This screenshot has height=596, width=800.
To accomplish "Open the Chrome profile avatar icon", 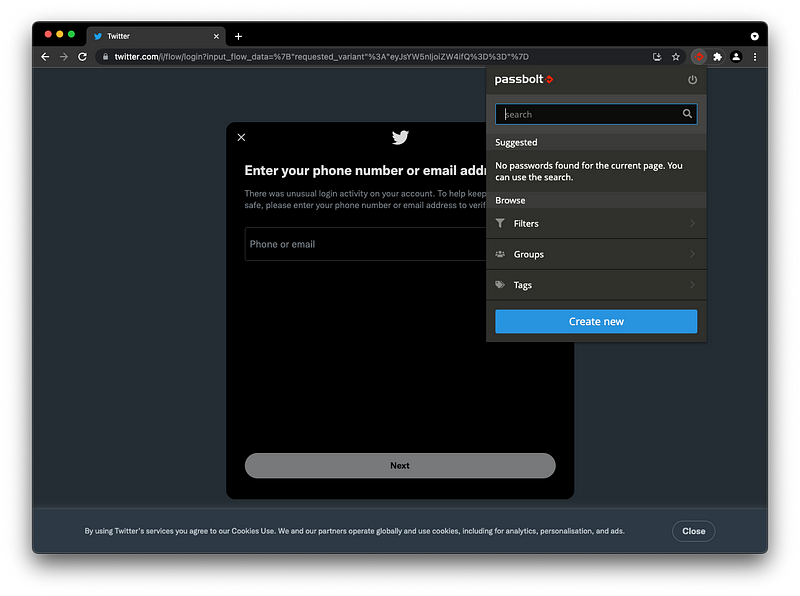I will click(736, 57).
